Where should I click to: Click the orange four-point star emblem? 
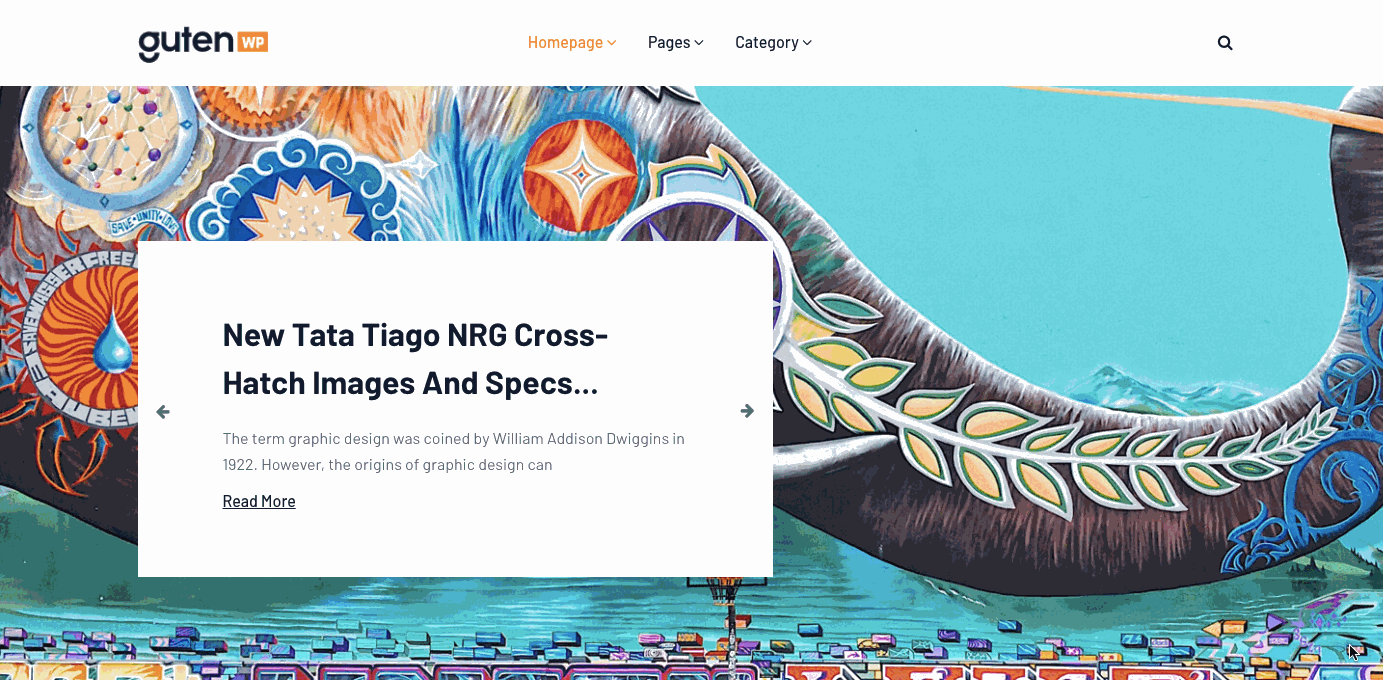point(580,175)
